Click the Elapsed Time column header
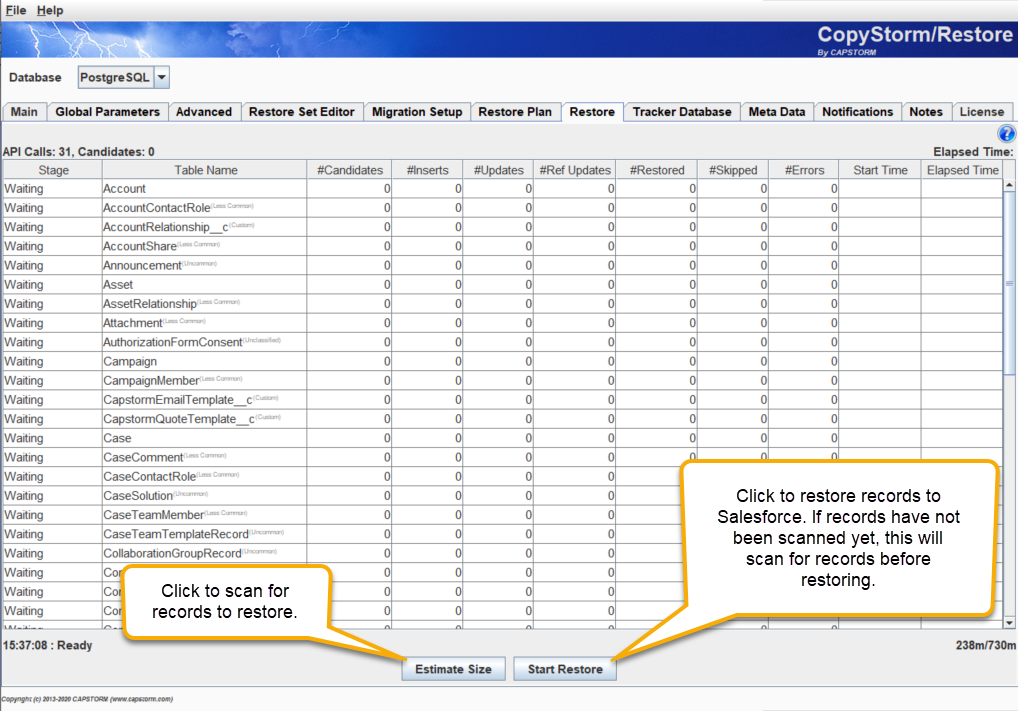The height and width of the screenshot is (711, 1018). point(962,170)
